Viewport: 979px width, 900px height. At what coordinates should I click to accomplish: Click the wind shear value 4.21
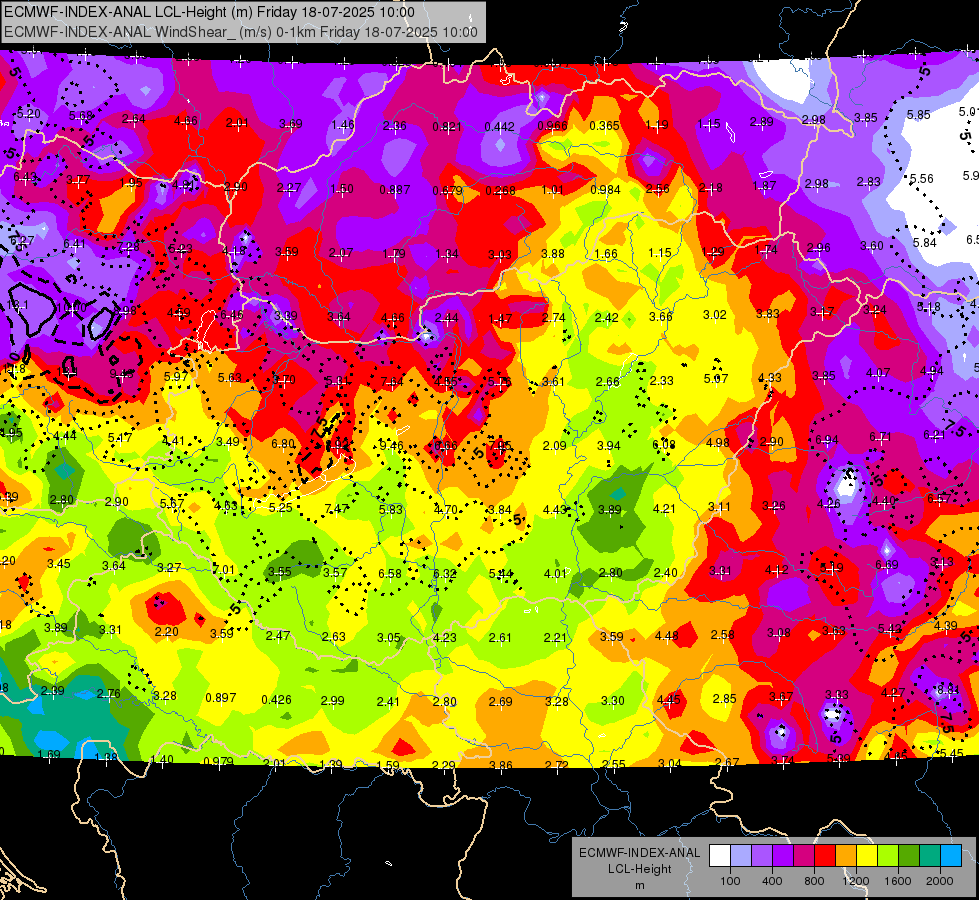(664, 508)
